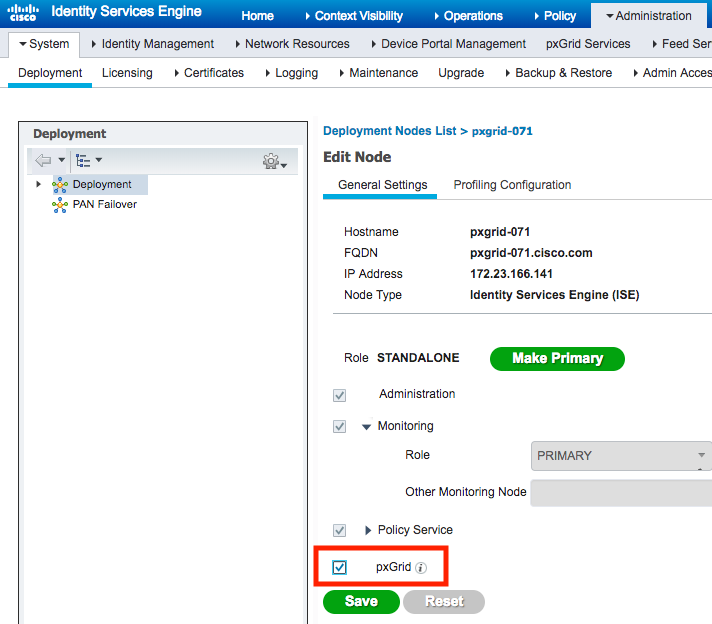Toggle the Administration checkbox

(339, 395)
